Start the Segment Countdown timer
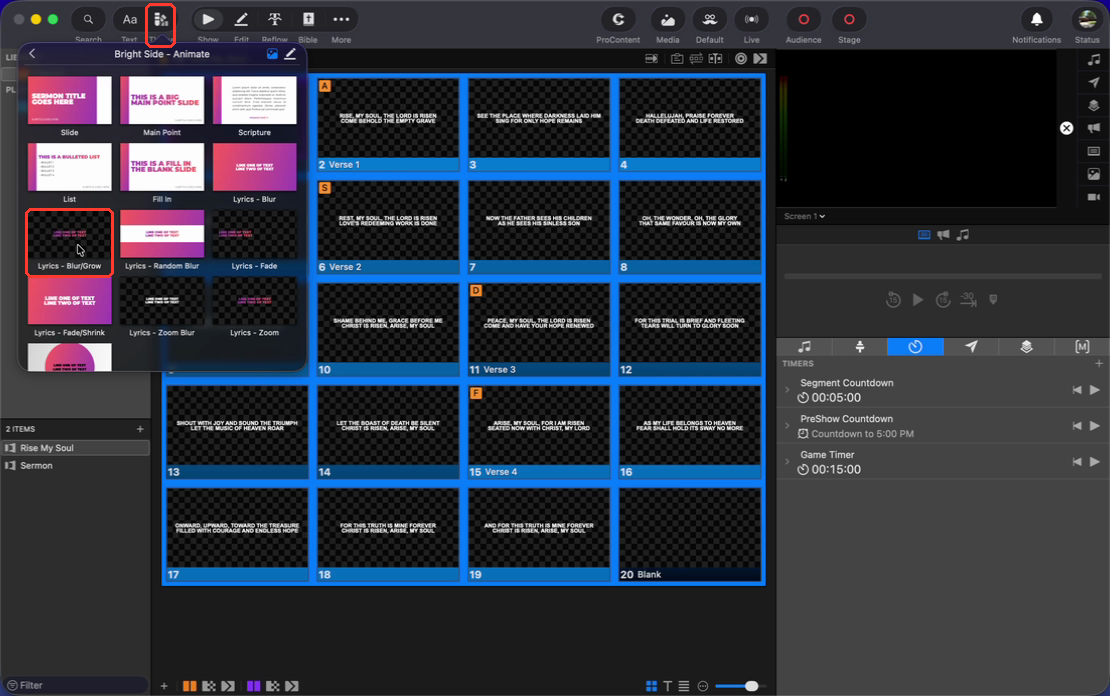 pyautogui.click(x=1095, y=390)
